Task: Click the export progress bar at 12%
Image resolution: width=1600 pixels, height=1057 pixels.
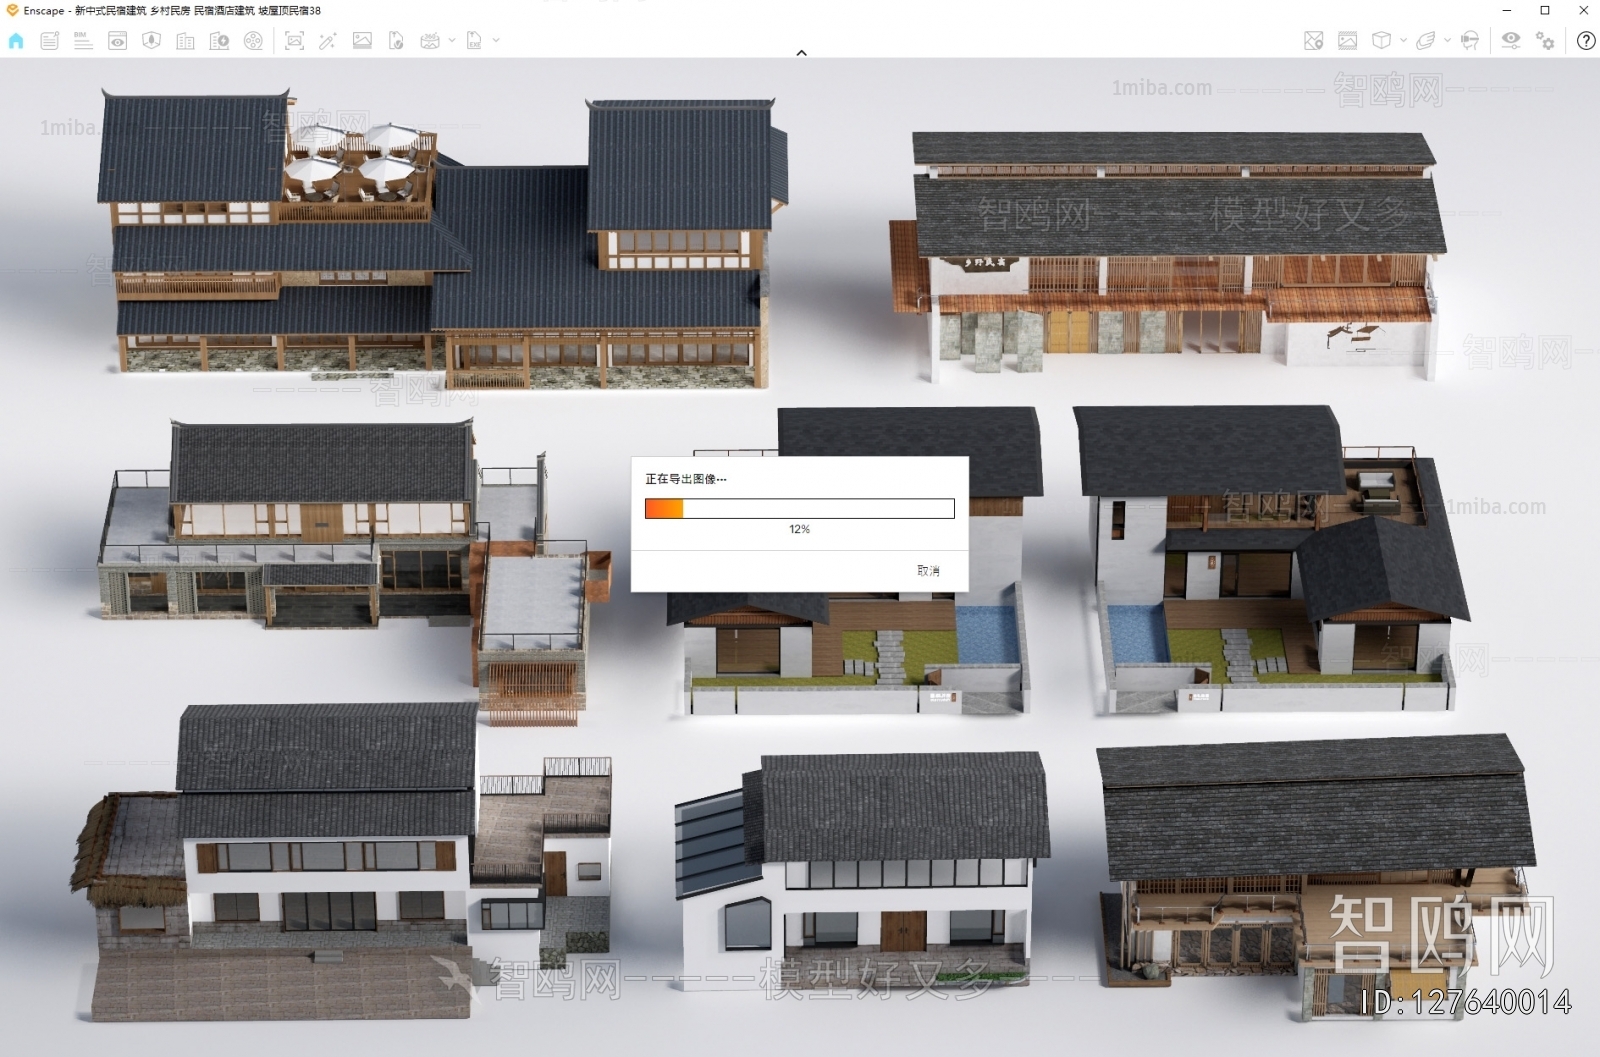Action: [x=799, y=508]
